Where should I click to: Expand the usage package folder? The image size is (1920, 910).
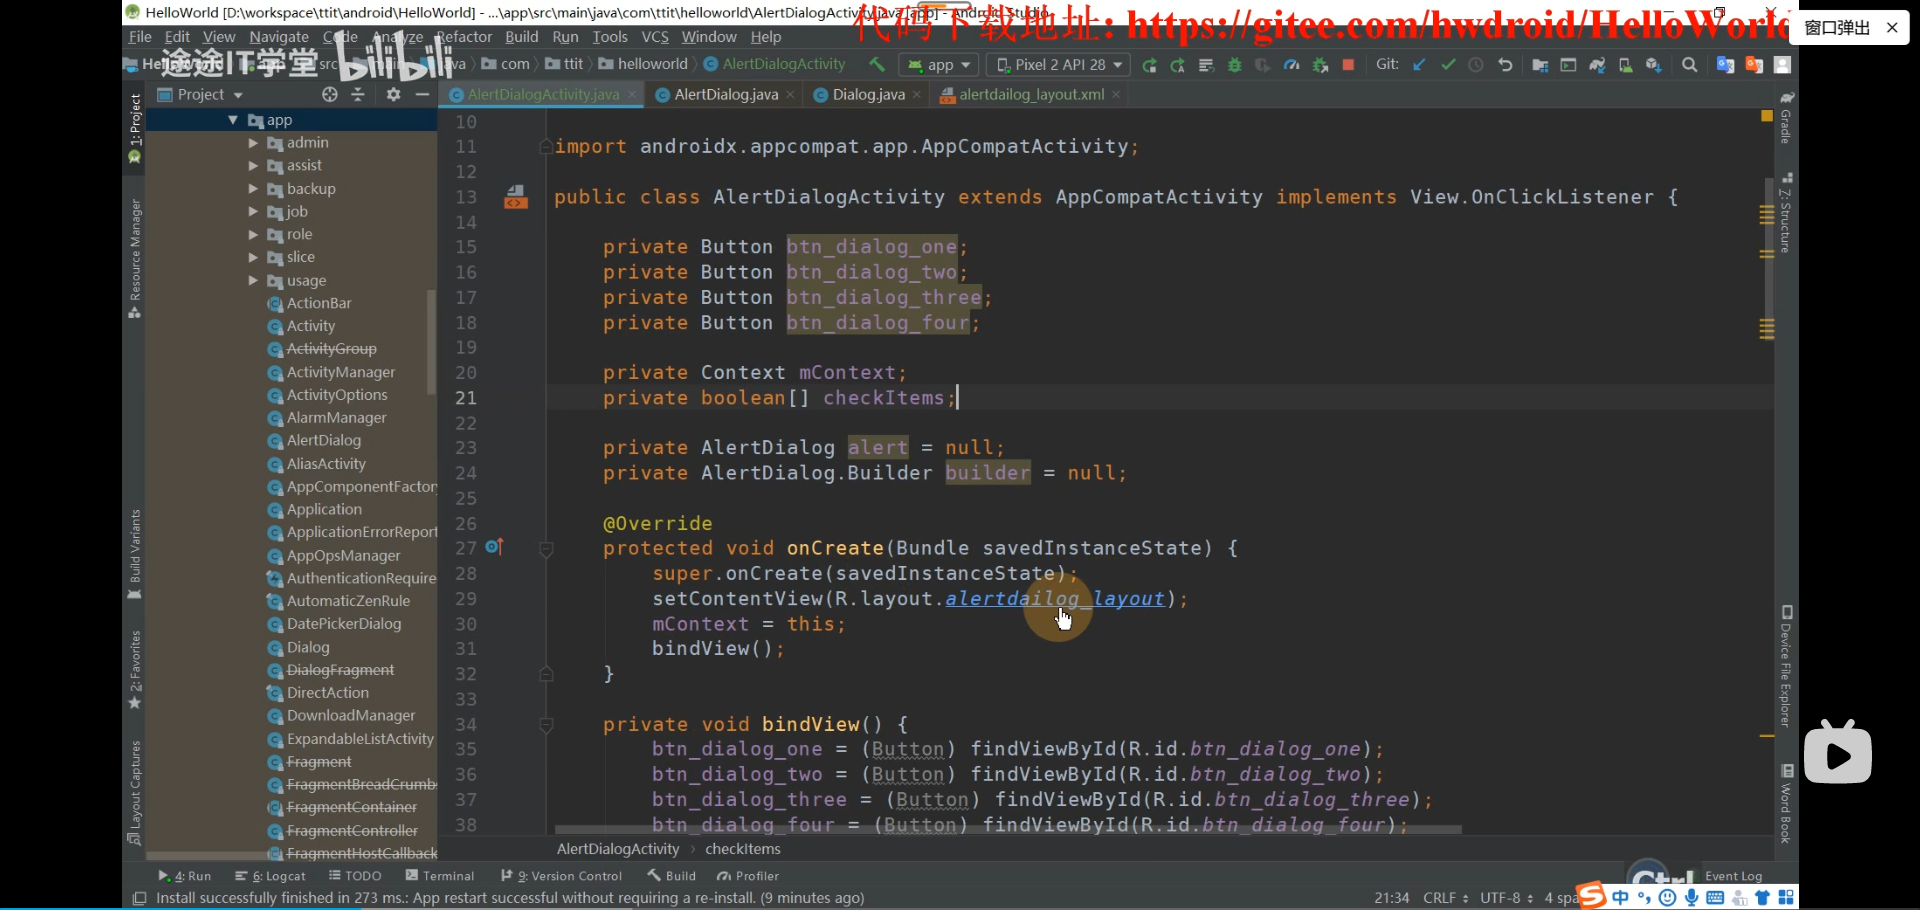(x=253, y=281)
